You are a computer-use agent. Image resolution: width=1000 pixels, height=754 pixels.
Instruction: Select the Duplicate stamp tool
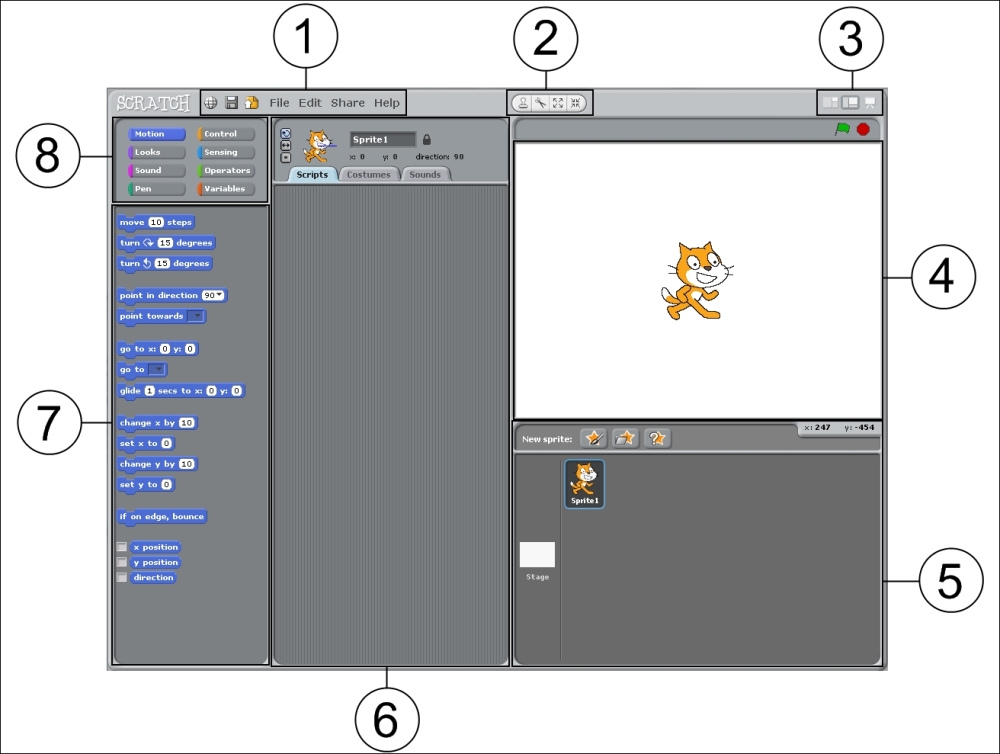pos(523,103)
